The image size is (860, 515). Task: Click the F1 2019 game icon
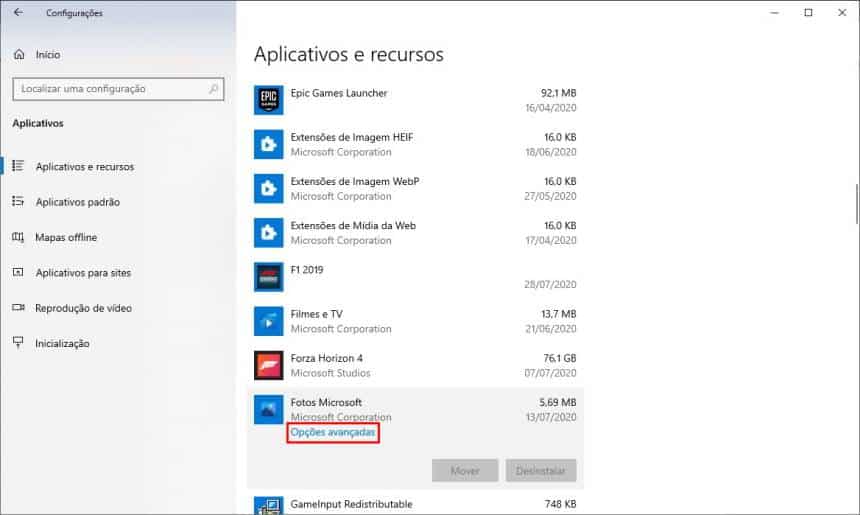[x=268, y=277]
